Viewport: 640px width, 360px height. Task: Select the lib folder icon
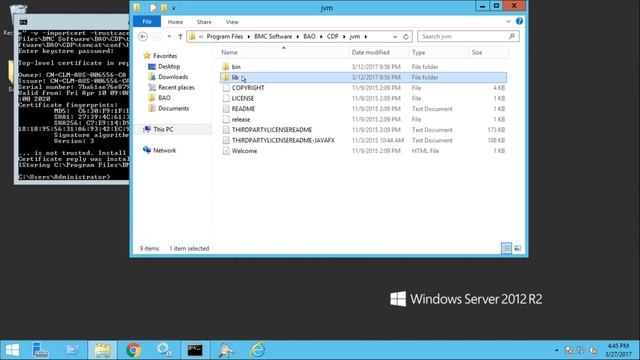coord(226,78)
